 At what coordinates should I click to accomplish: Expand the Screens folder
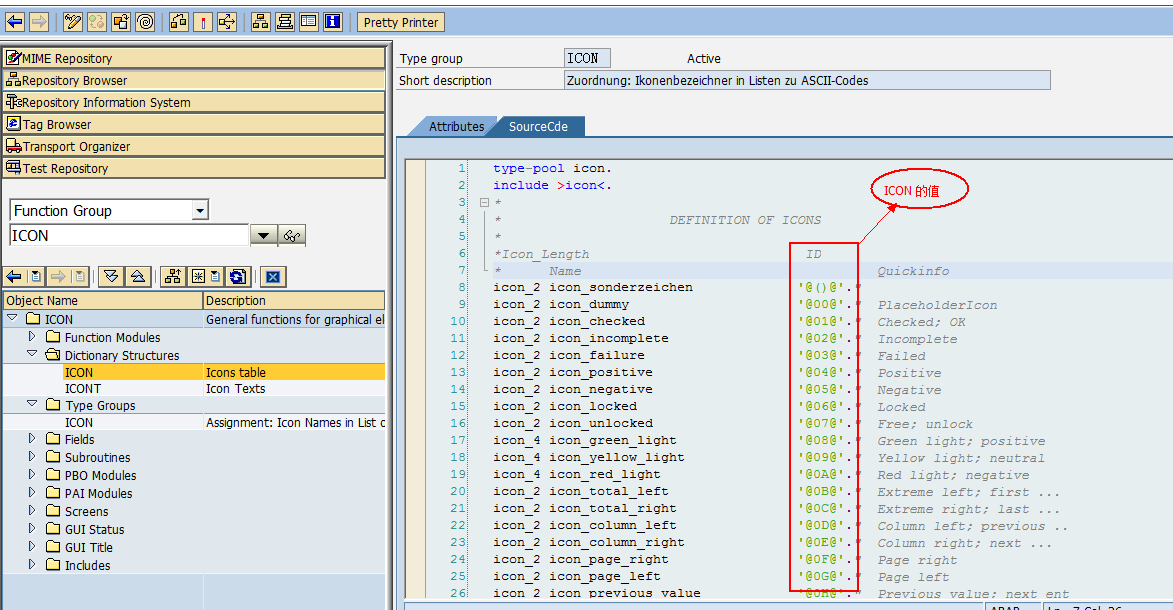[31, 510]
